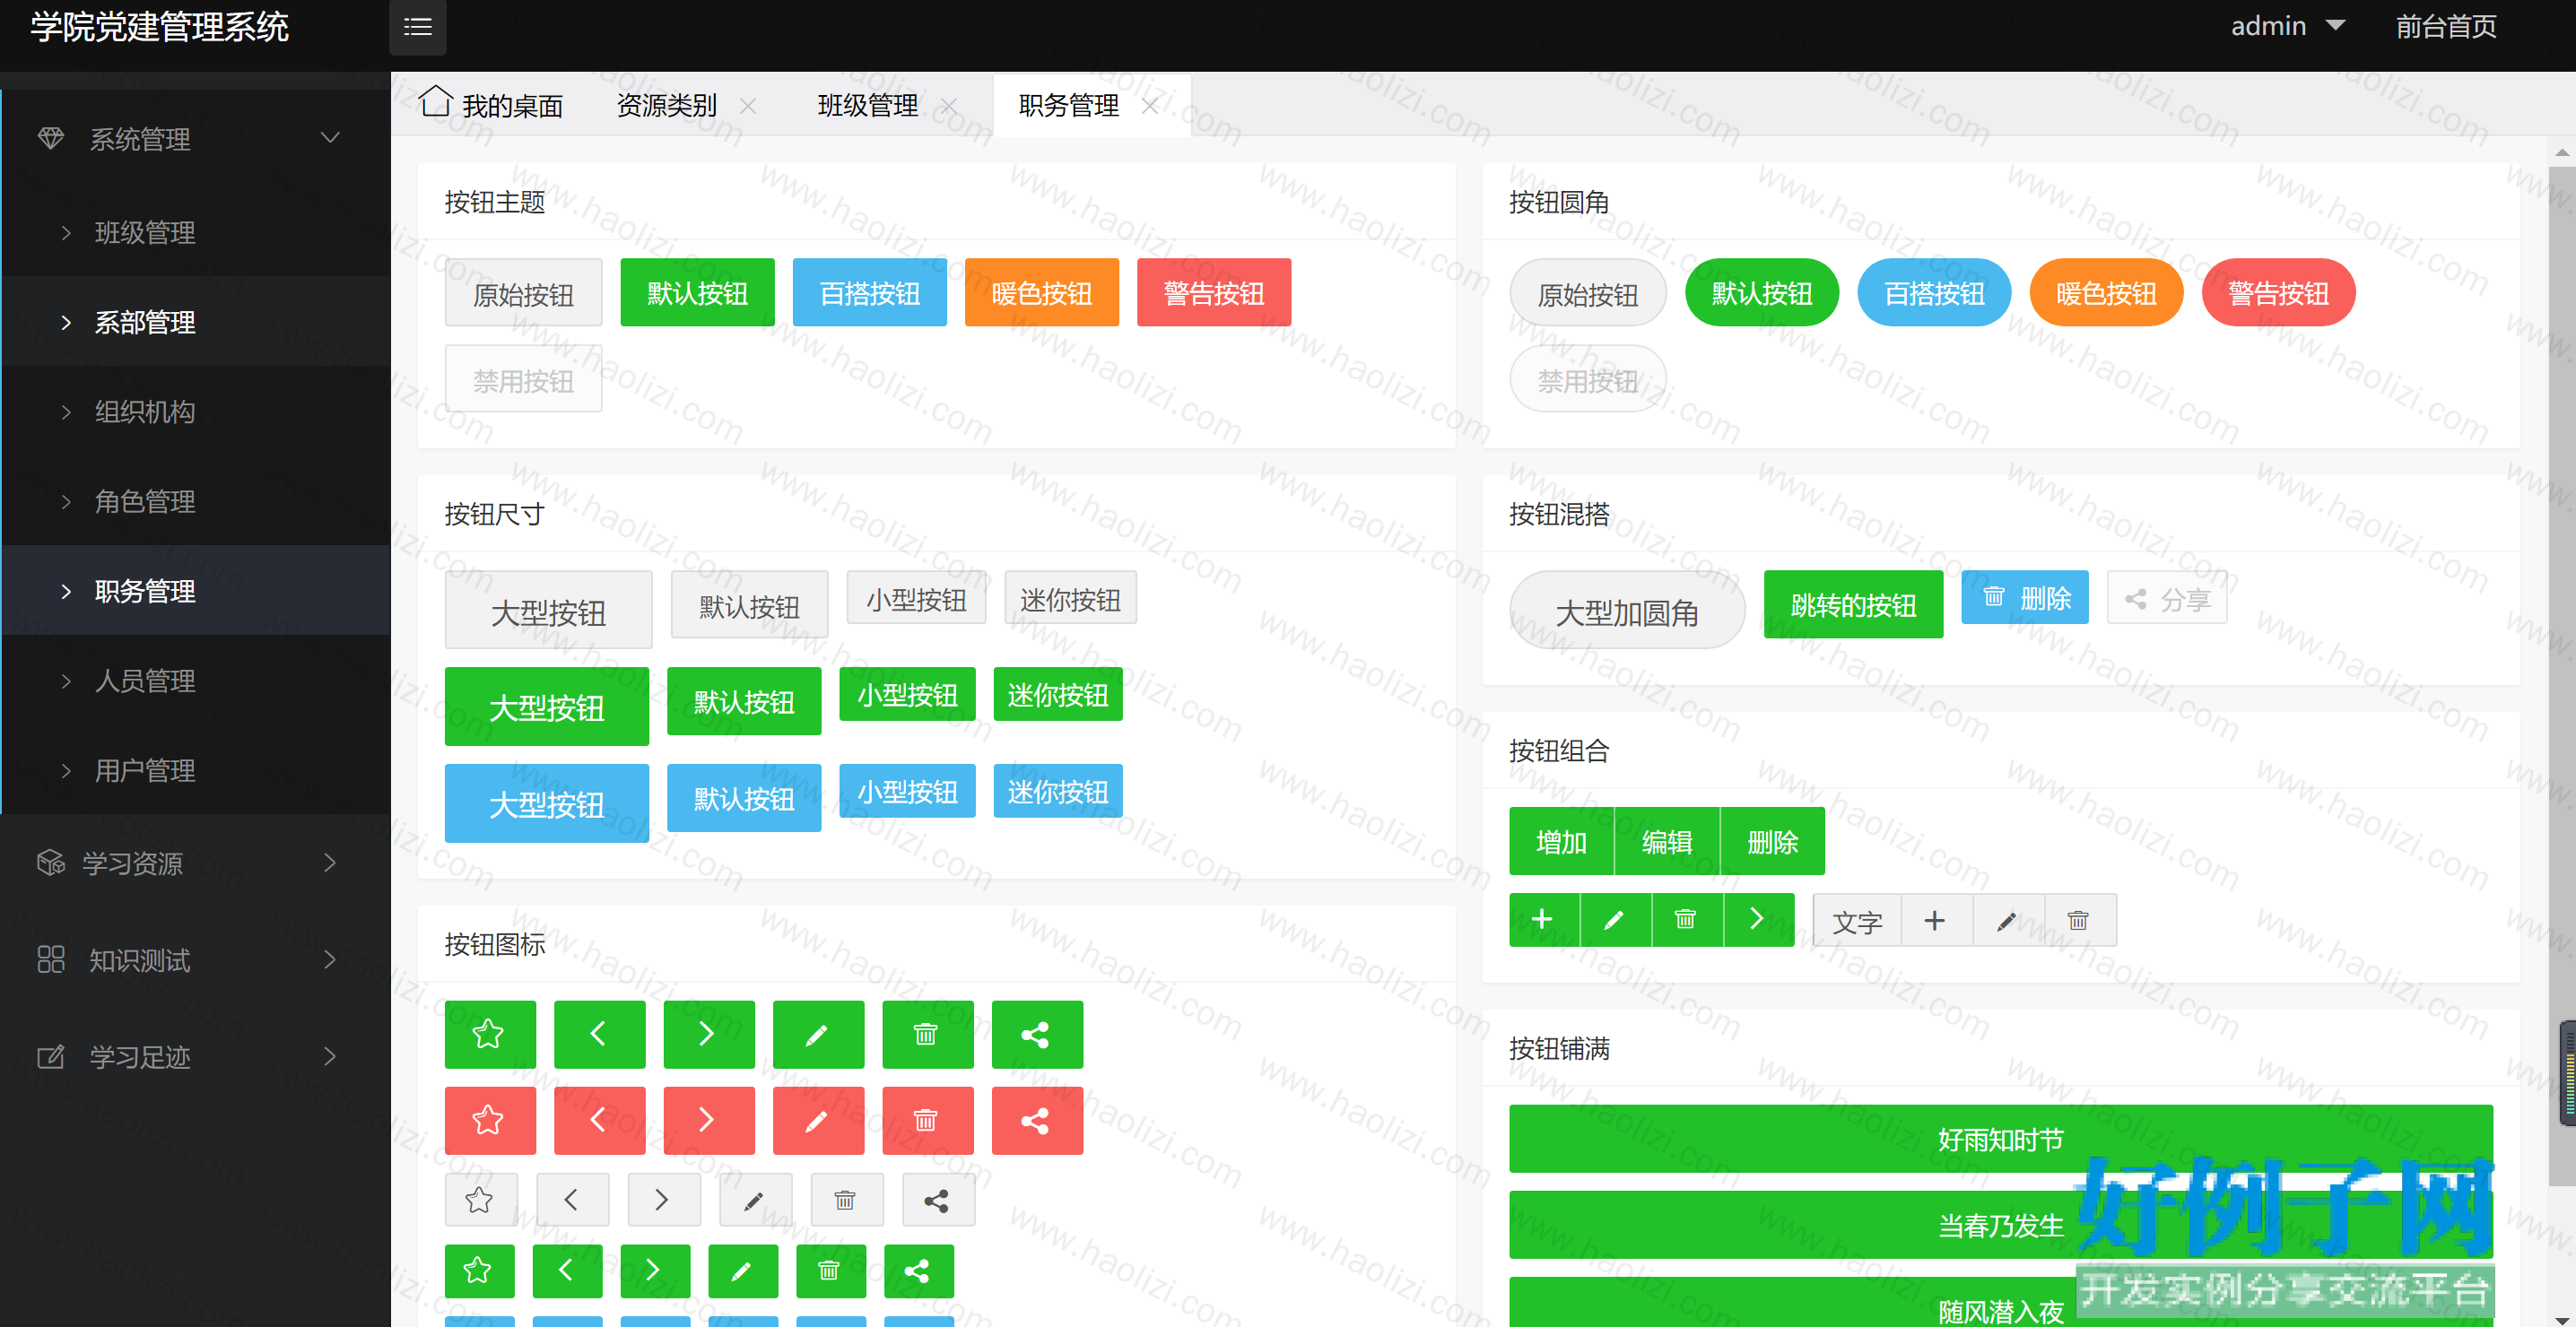
Task: Click the four-squares icon beside 知识测试
Action: [51, 959]
